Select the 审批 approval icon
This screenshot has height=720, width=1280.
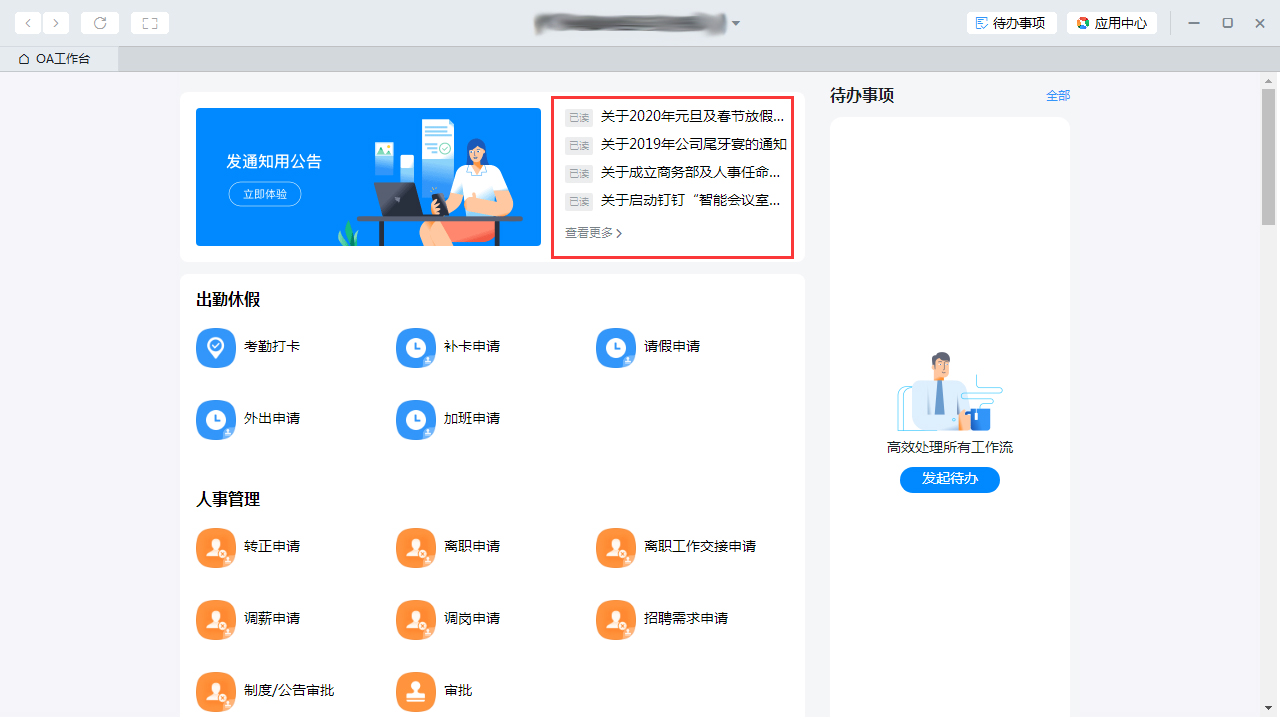pos(415,691)
